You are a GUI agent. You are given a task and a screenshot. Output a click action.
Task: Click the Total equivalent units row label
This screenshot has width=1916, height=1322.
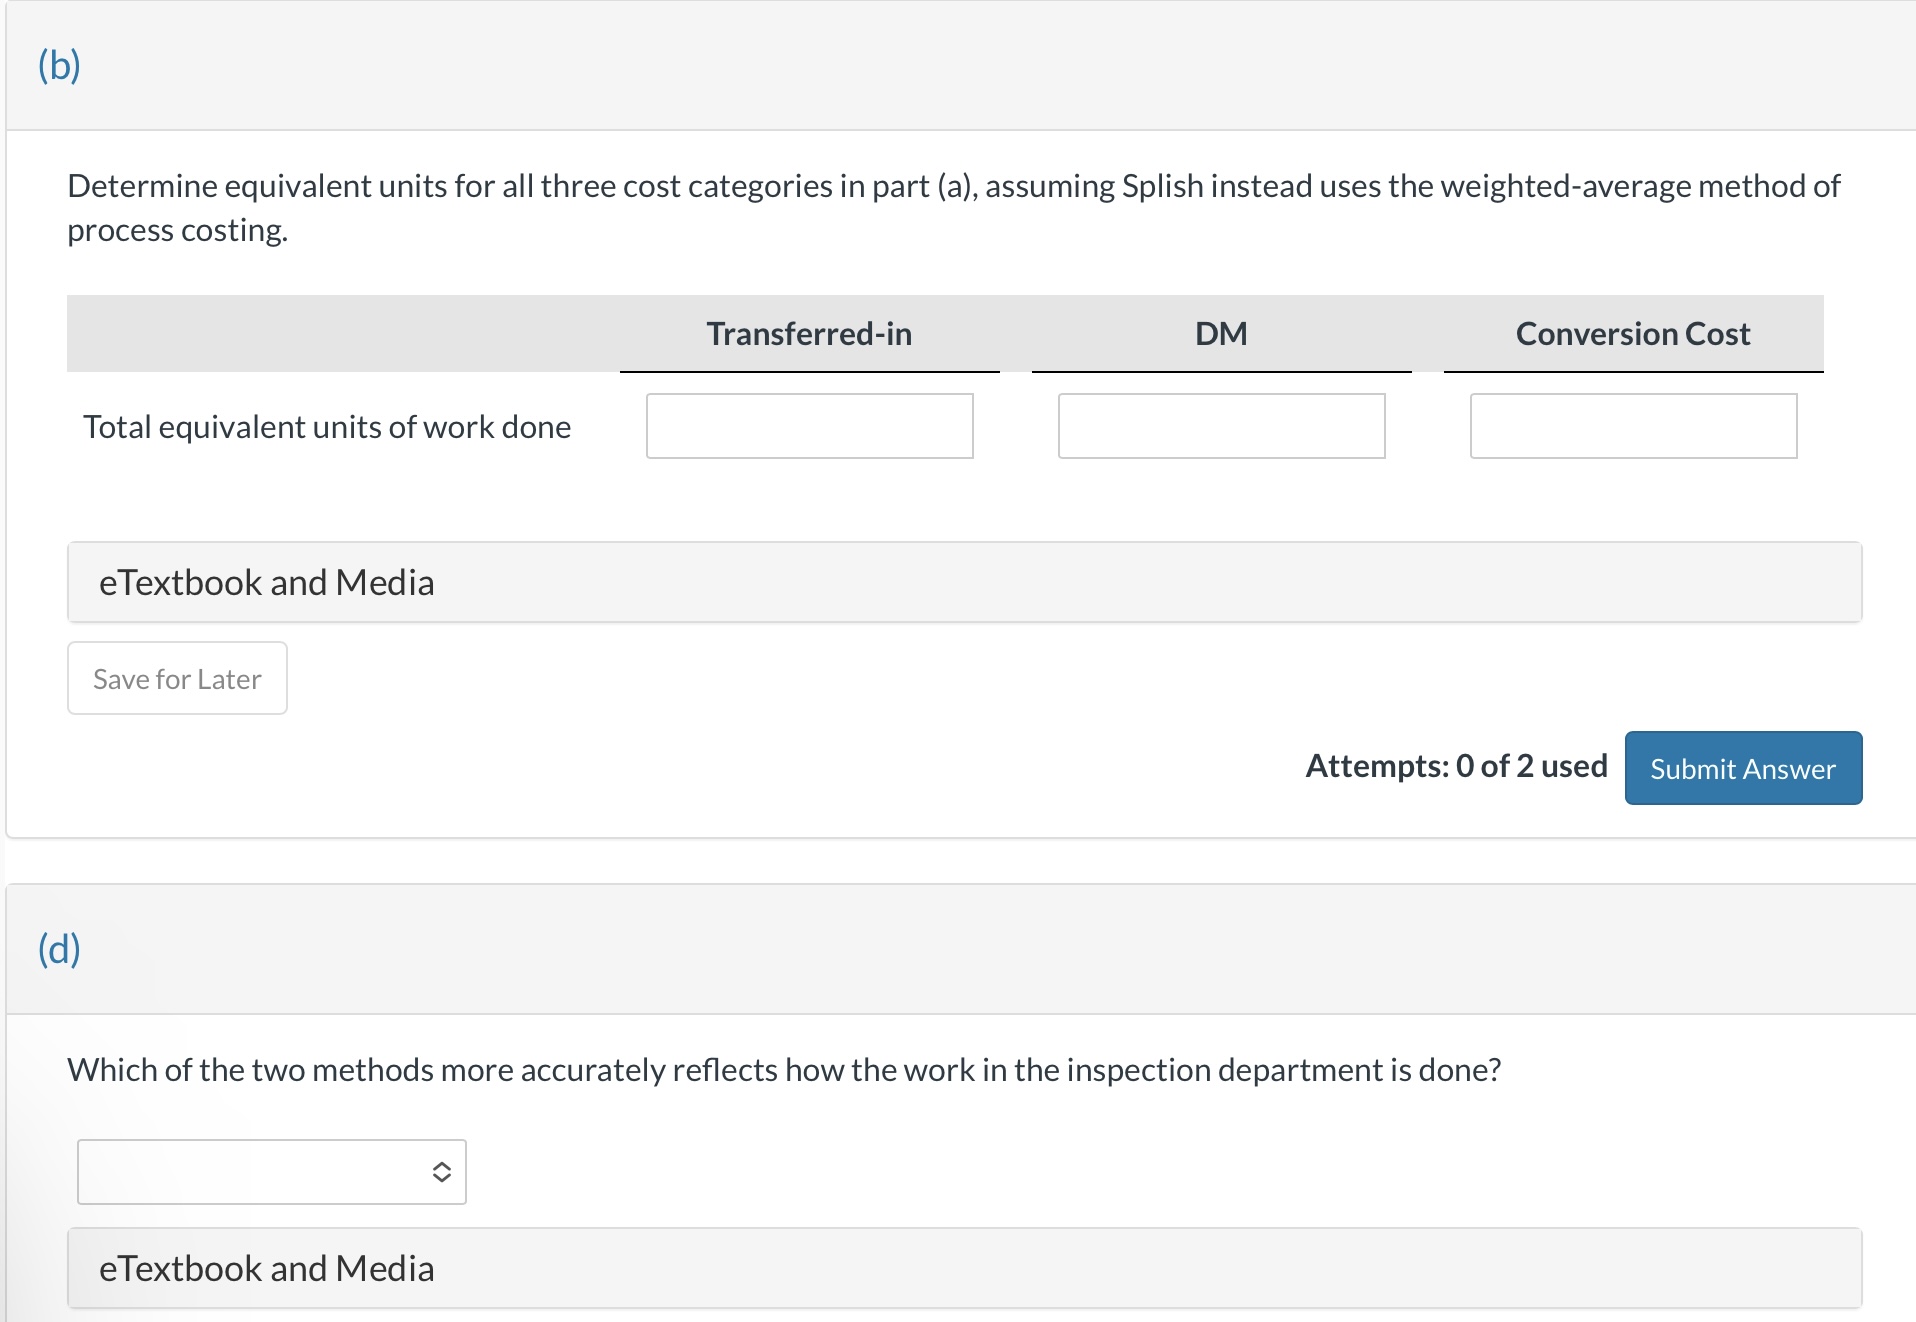point(327,427)
